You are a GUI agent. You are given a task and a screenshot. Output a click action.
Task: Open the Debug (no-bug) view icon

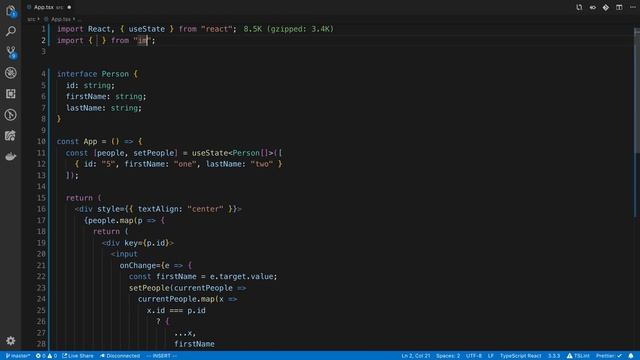tap(11, 73)
